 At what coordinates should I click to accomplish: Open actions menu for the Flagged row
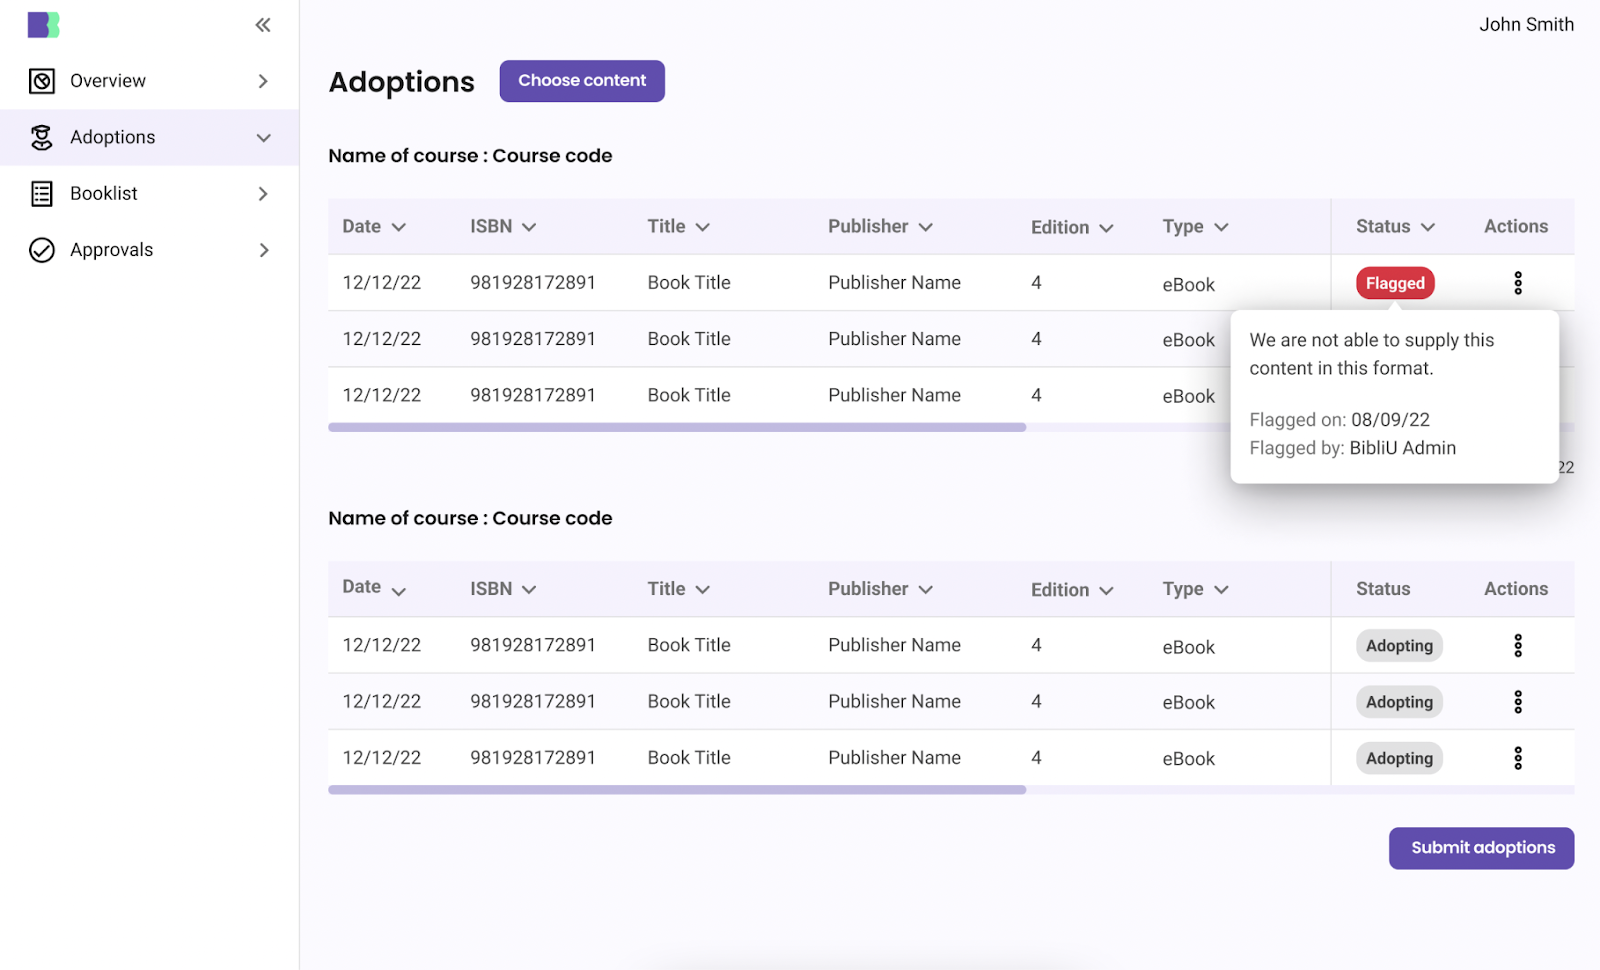tap(1517, 283)
